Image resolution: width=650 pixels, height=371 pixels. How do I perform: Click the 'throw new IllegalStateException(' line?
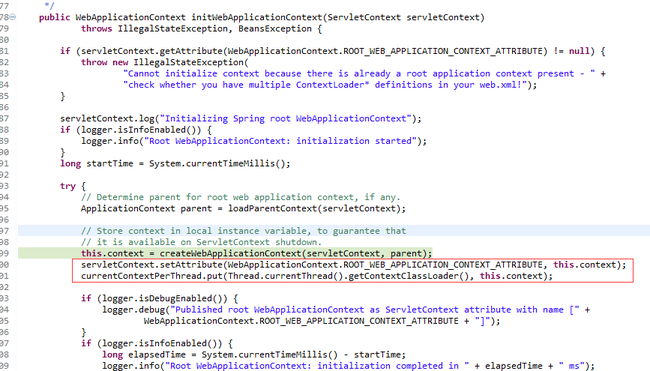(x=165, y=62)
